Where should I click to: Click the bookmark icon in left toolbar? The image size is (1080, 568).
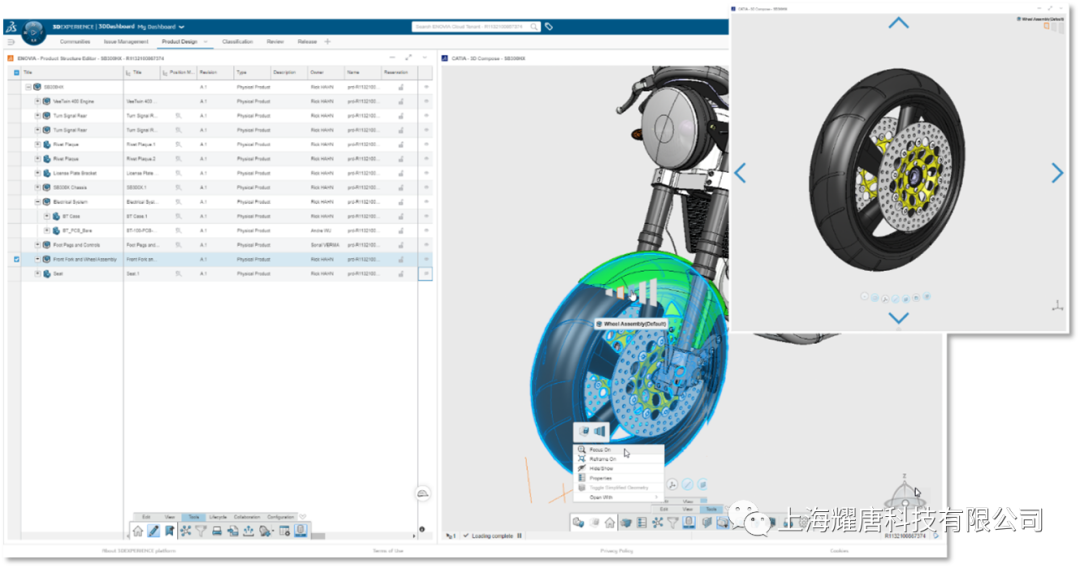[x=169, y=531]
